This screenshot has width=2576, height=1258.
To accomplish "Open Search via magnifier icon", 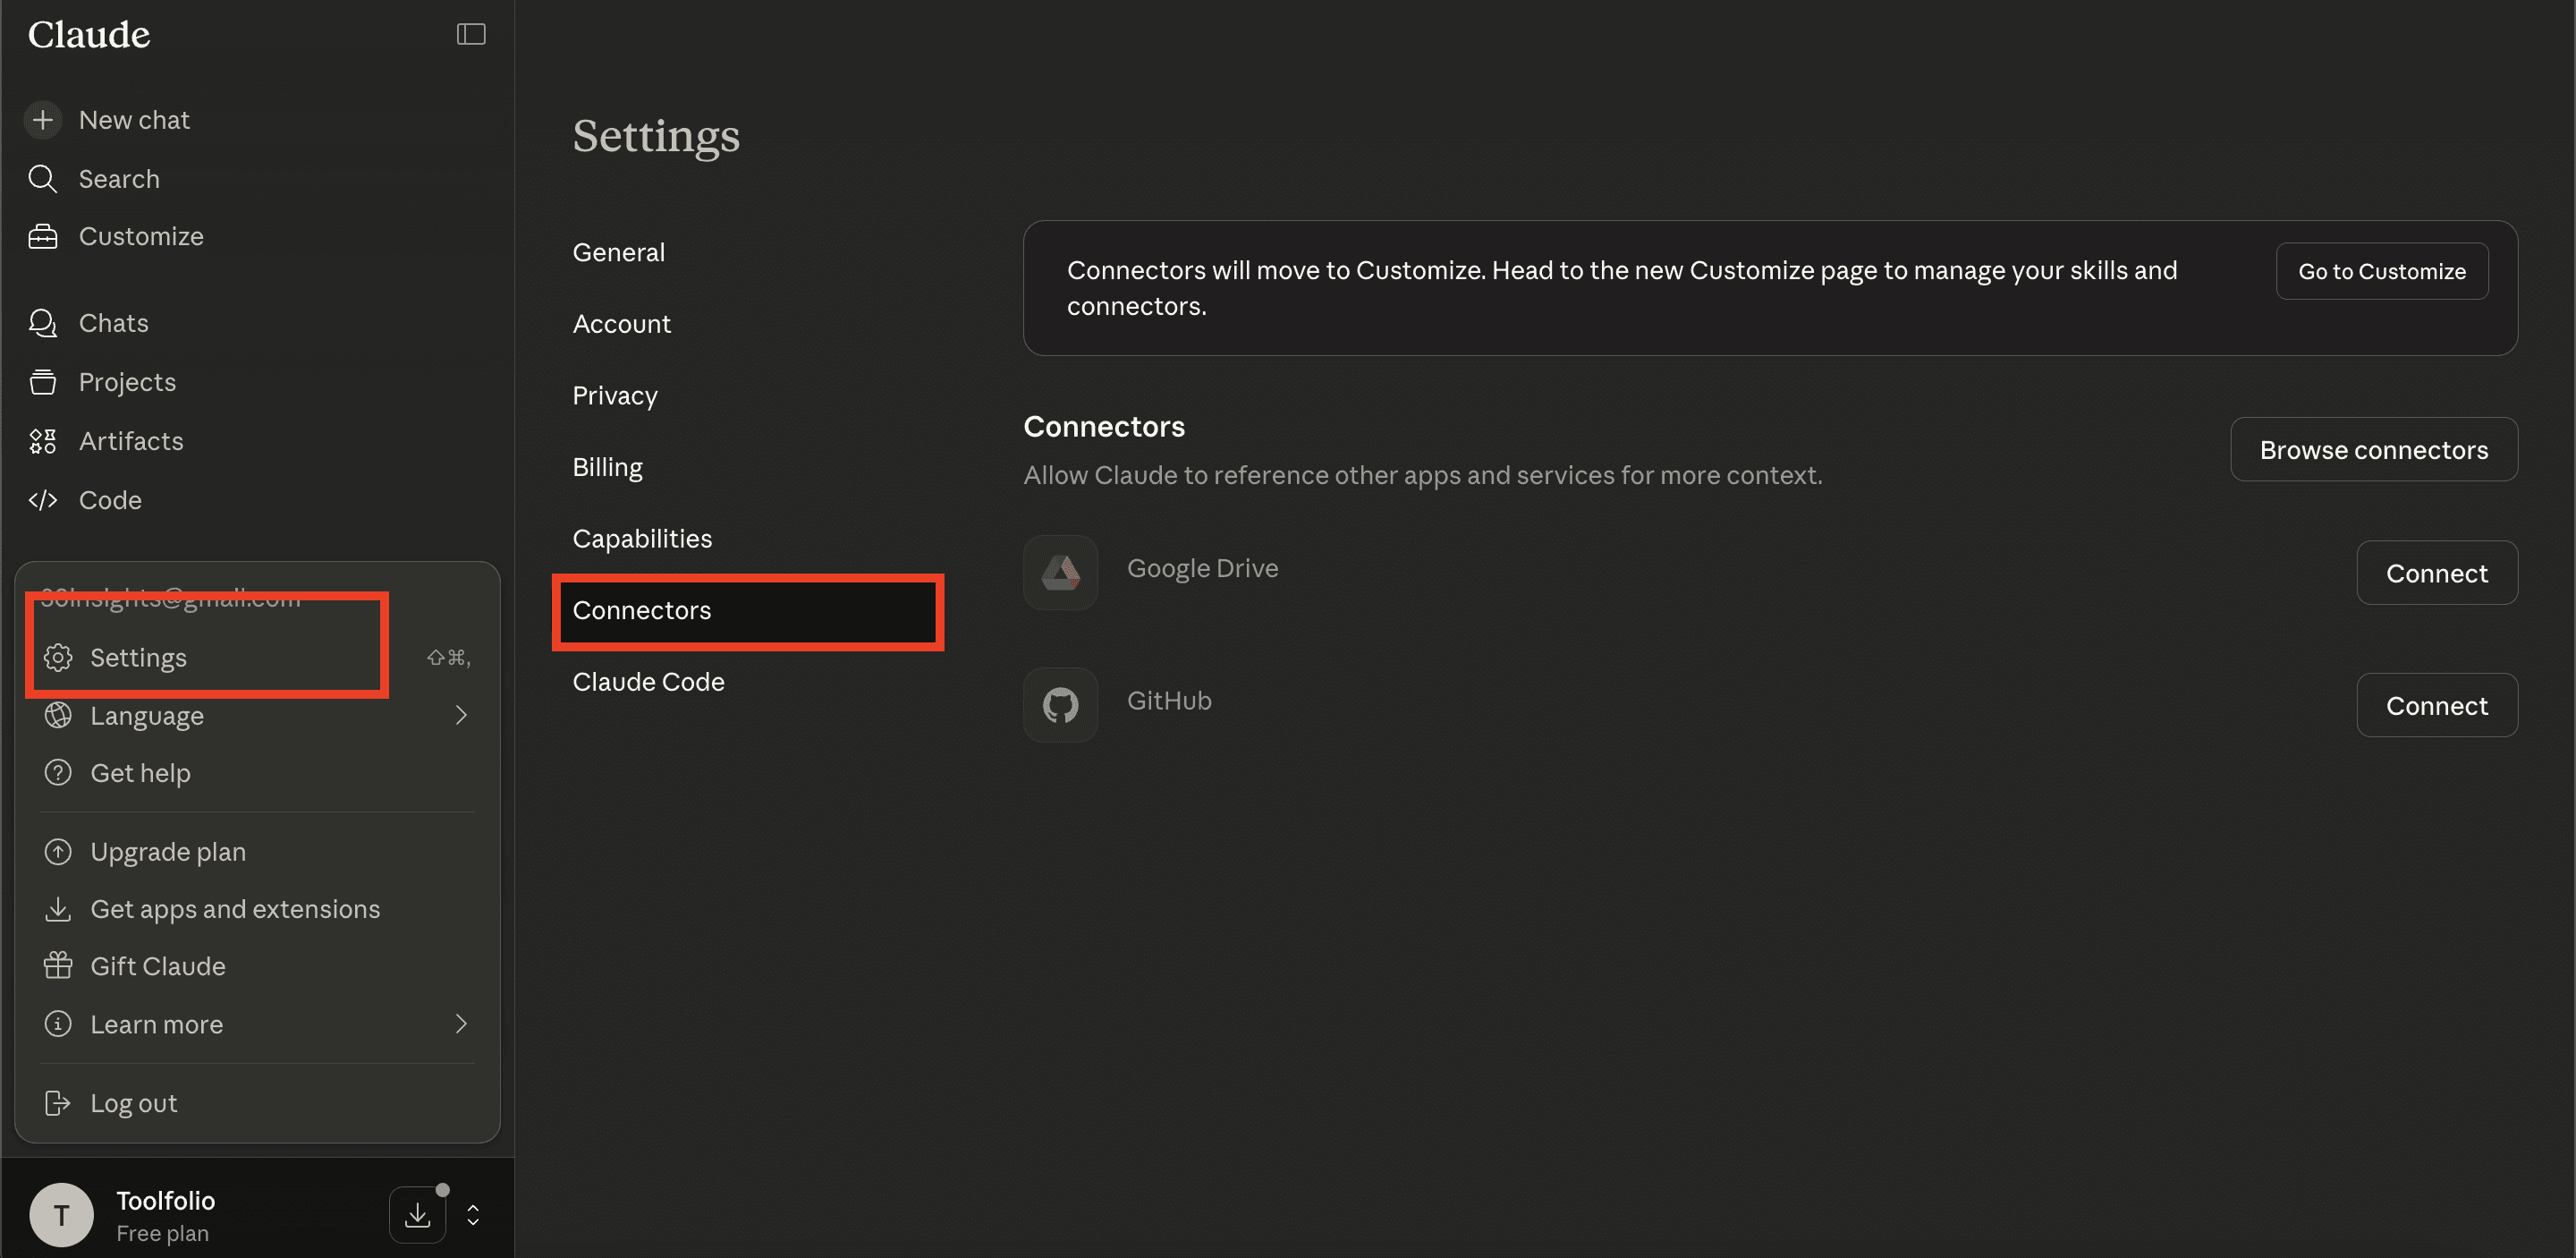I will 42,179.
